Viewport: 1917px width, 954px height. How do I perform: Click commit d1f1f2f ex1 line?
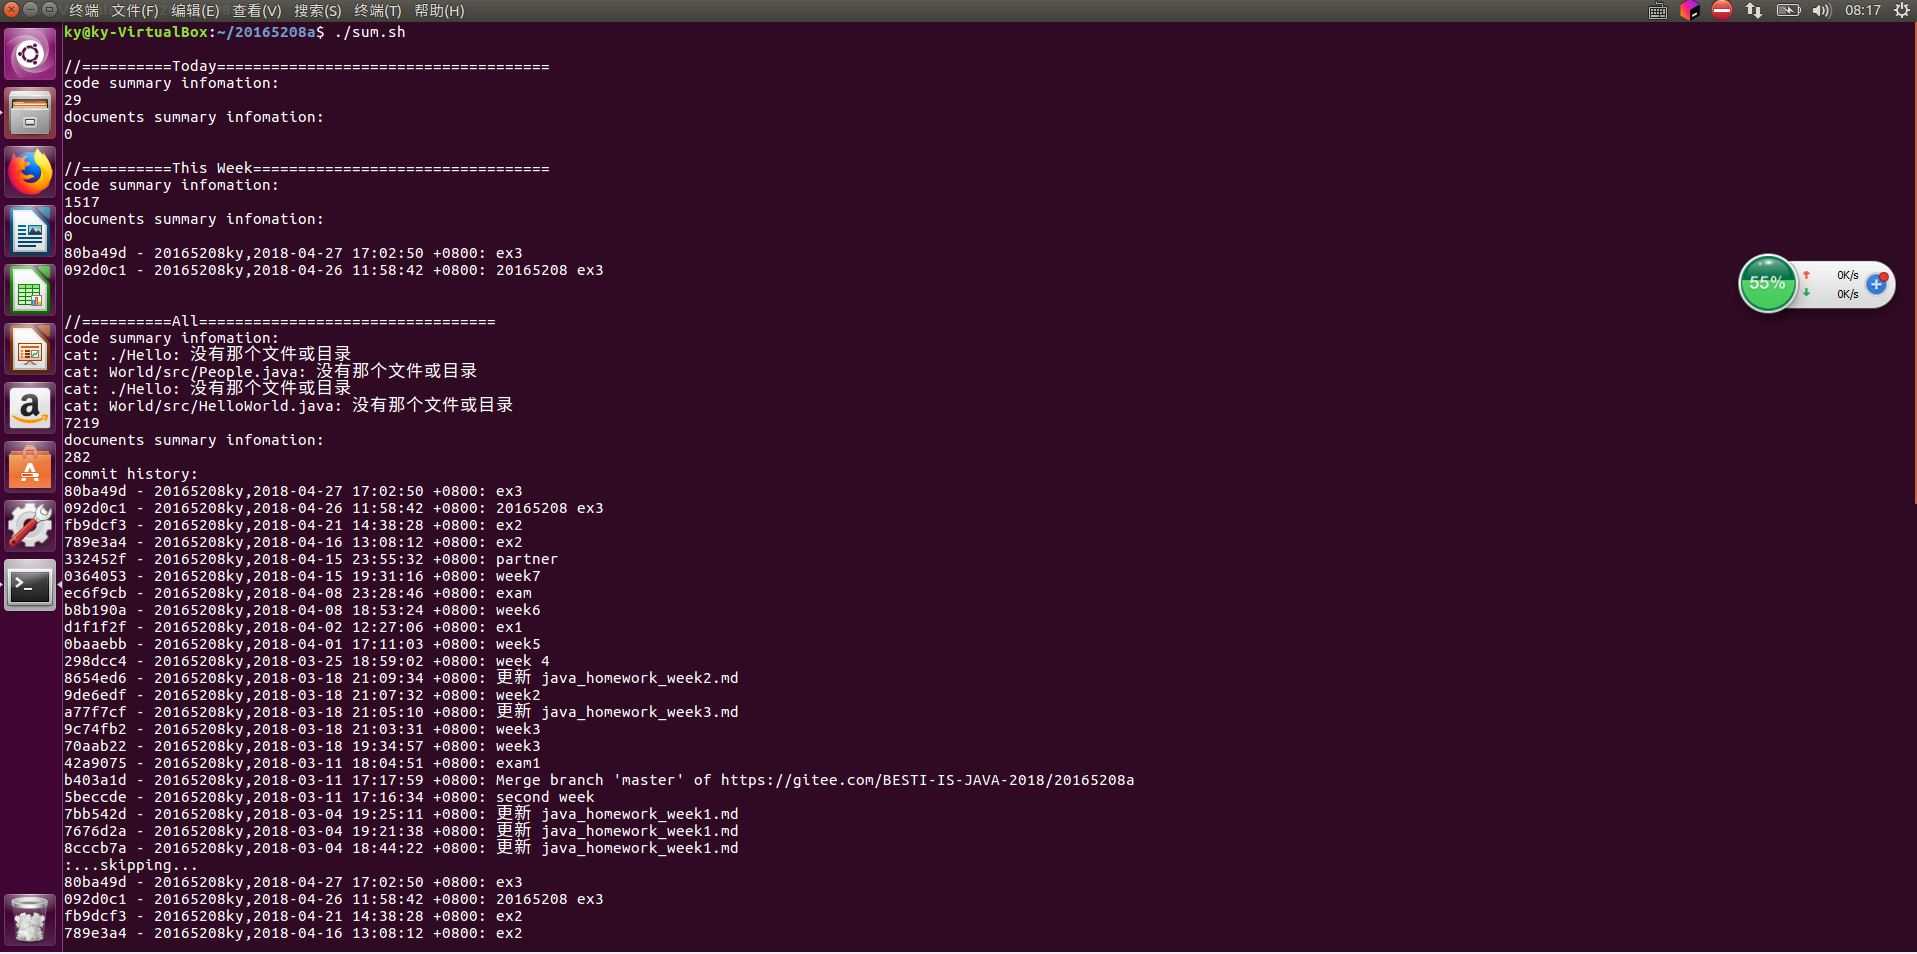click(293, 628)
